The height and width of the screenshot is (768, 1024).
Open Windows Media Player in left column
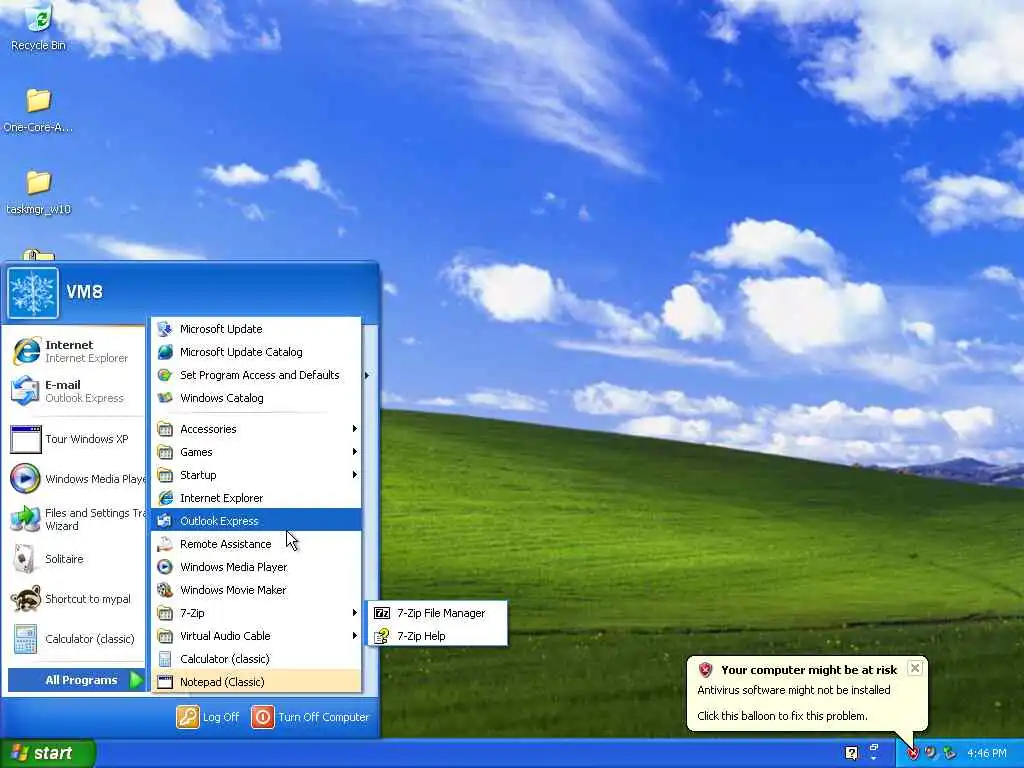pyautogui.click(x=74, y=479)
